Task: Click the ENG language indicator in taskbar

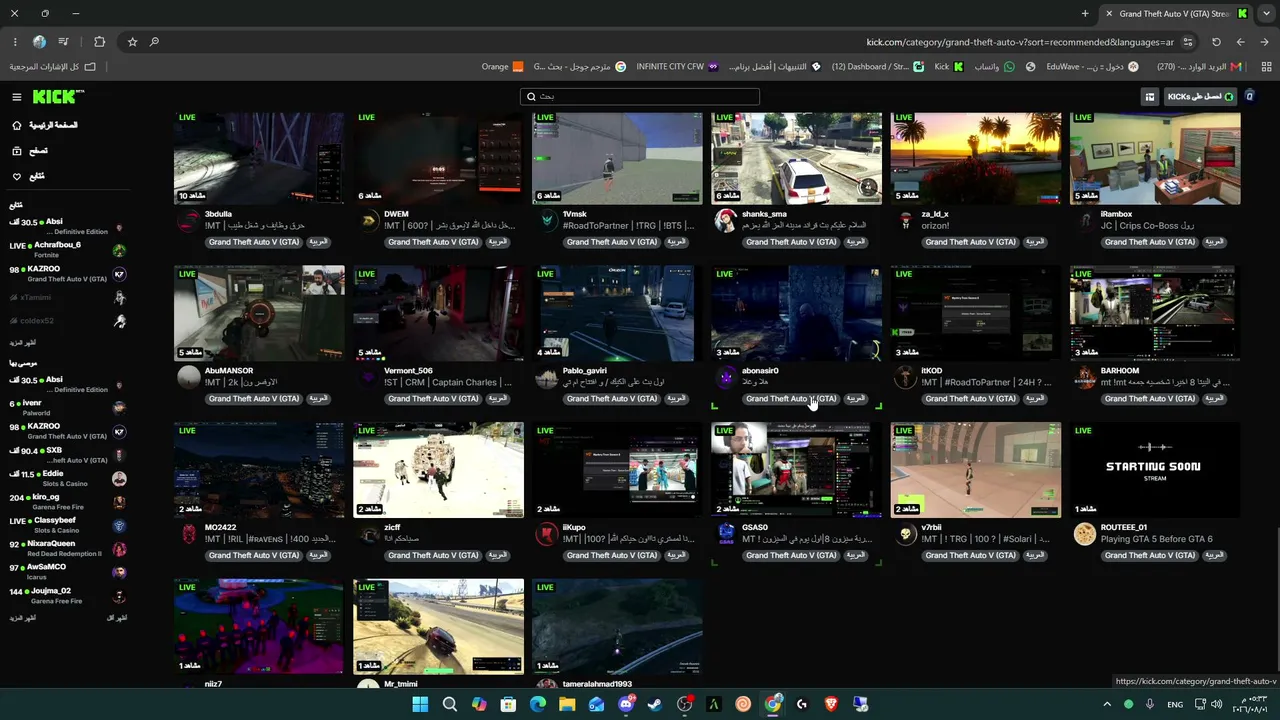Action: click(x=1175, y=704)
